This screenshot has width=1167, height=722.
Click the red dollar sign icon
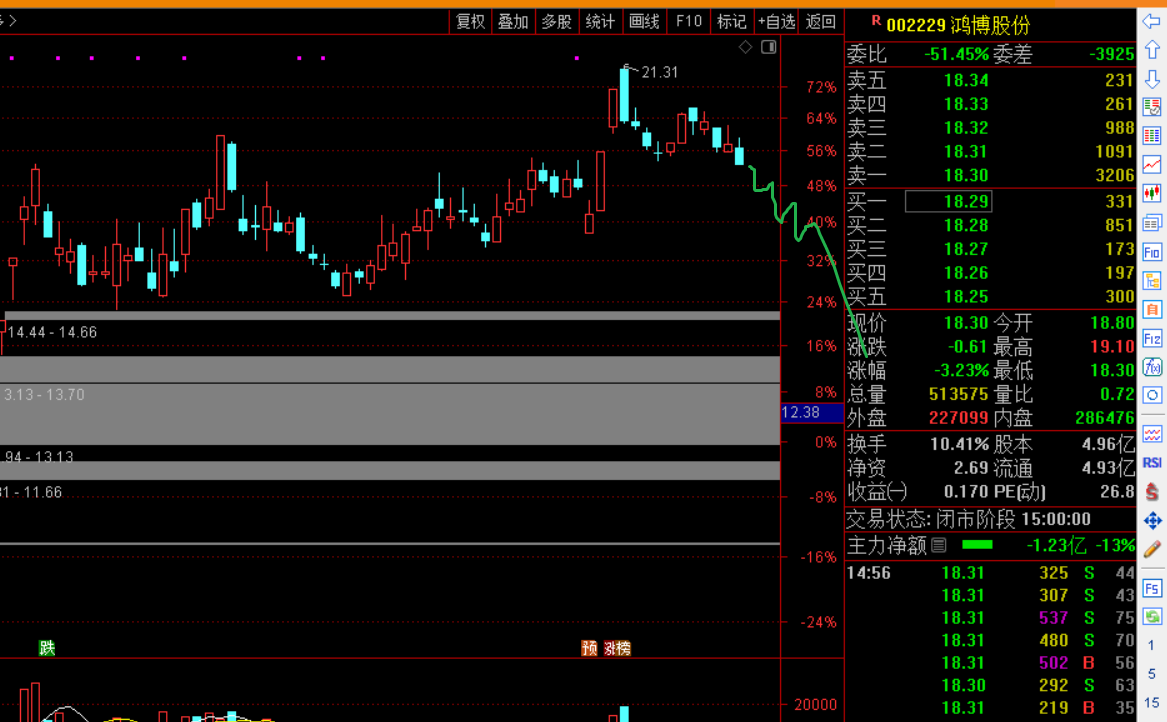point(1151,491)
